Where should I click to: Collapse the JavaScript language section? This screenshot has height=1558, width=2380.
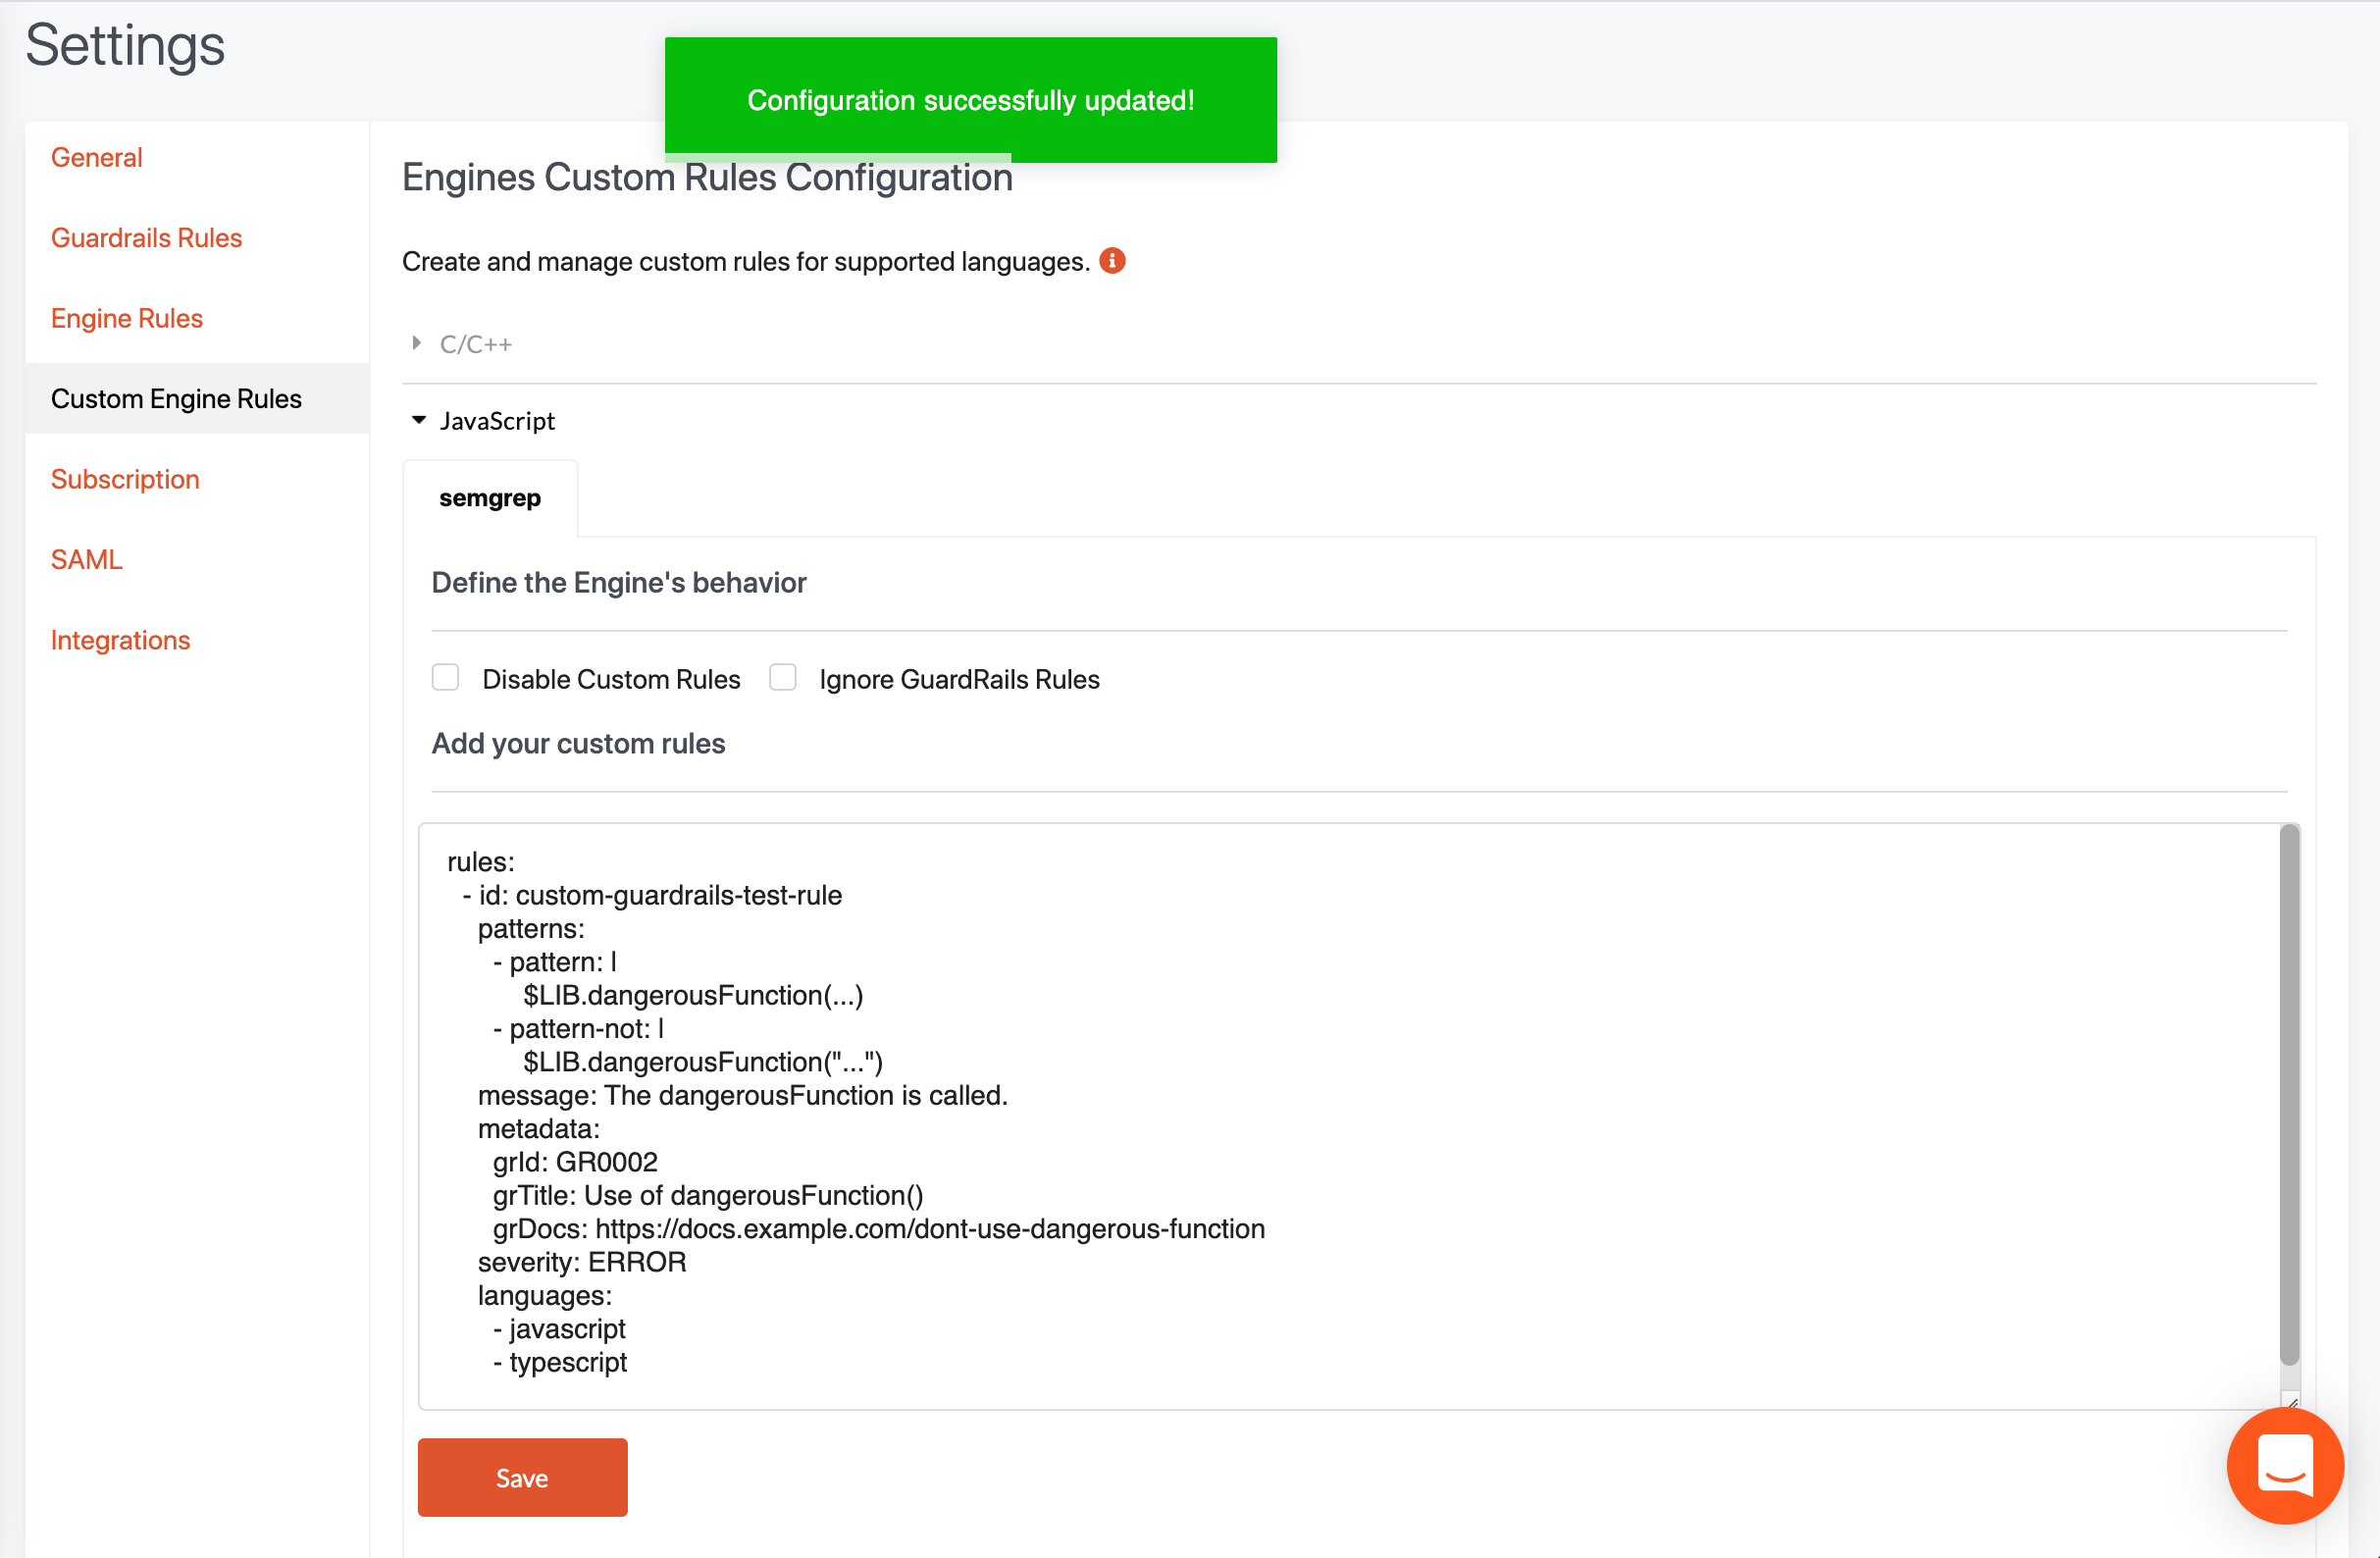click(x=497, y=421)
